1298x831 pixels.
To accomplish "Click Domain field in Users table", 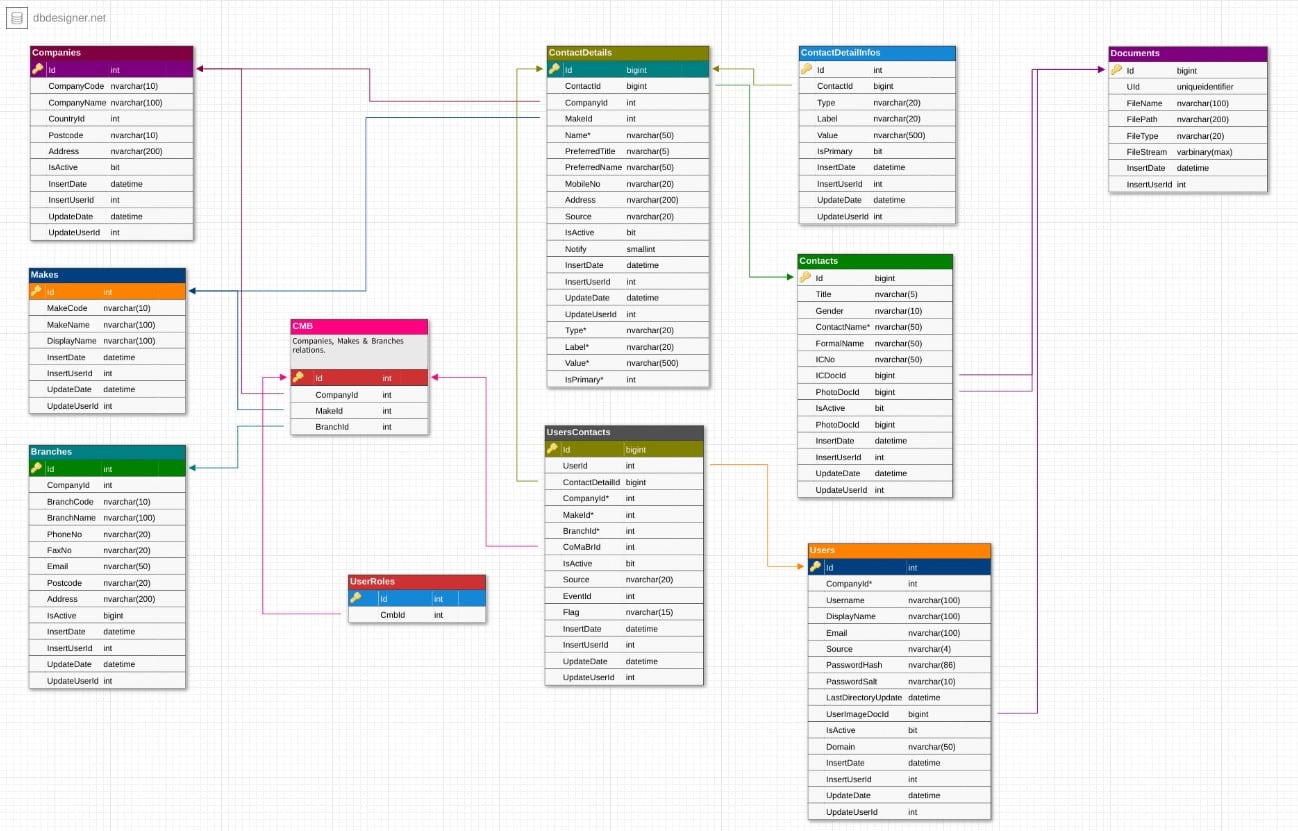I will tap(899, 746).
